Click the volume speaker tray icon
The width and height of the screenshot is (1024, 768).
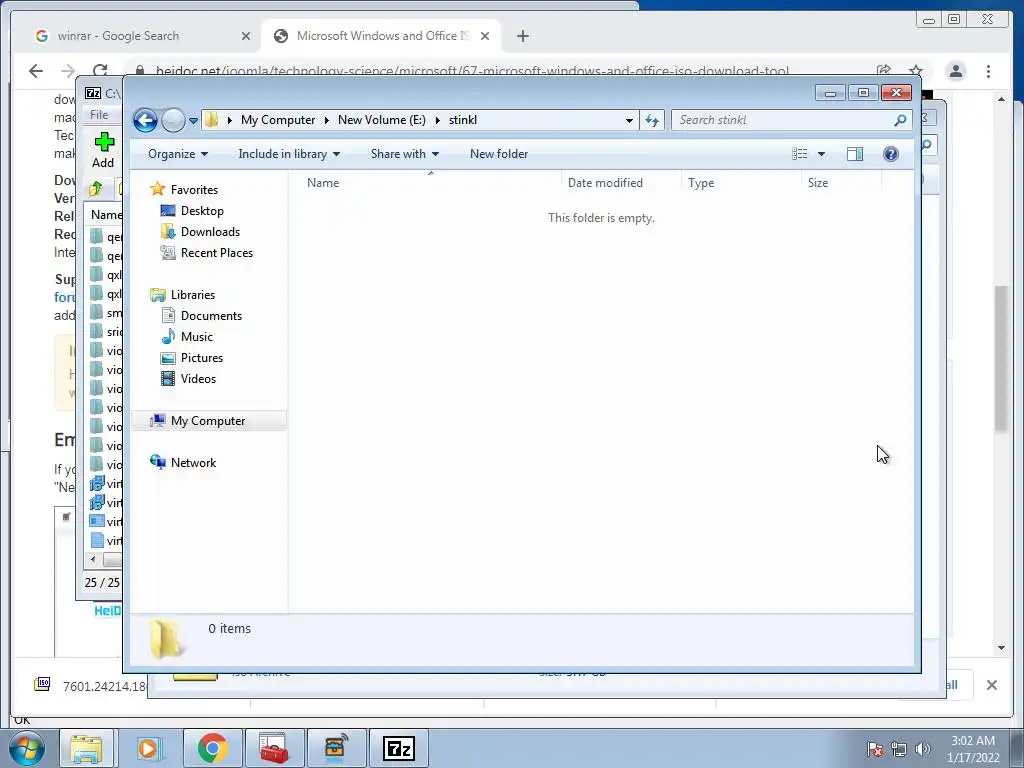click(x=922, y=749)
